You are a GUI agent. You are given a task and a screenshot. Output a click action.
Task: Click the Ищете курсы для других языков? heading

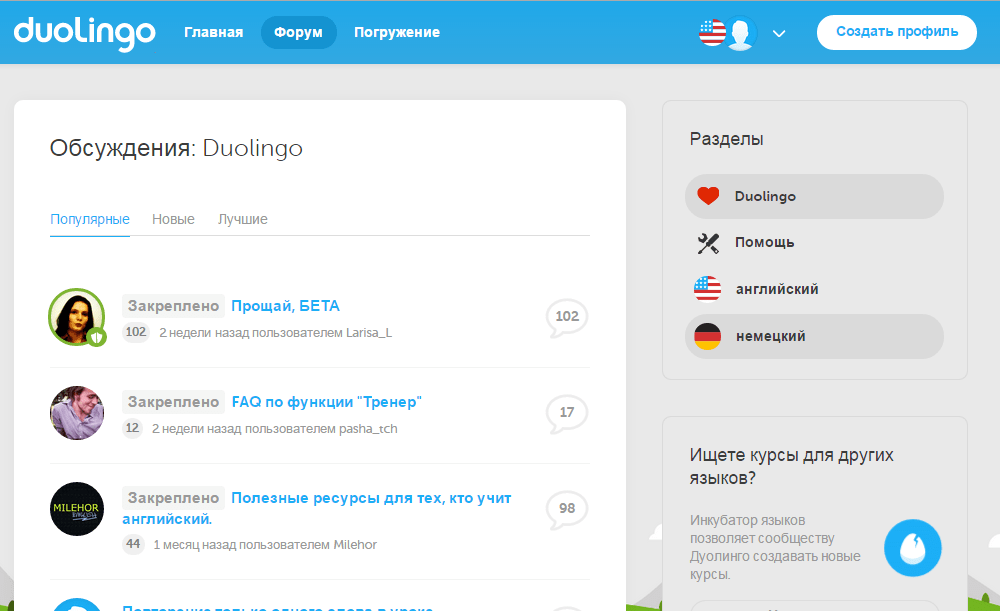pyautogui.click(x=791, y=466)
